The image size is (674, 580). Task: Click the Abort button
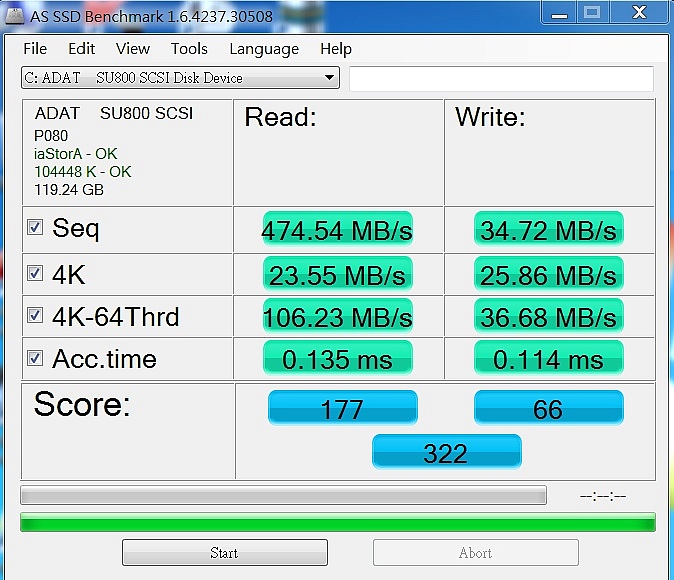pos(475,552)
